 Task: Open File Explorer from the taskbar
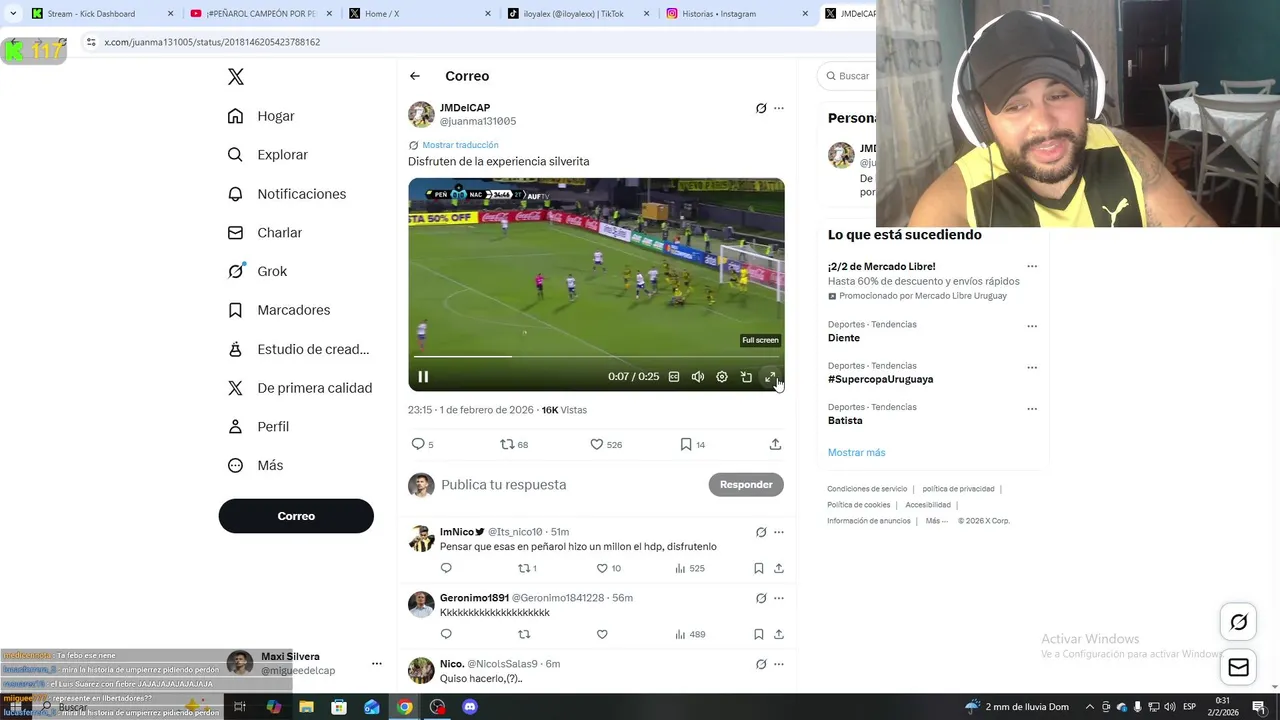point(307,707)
